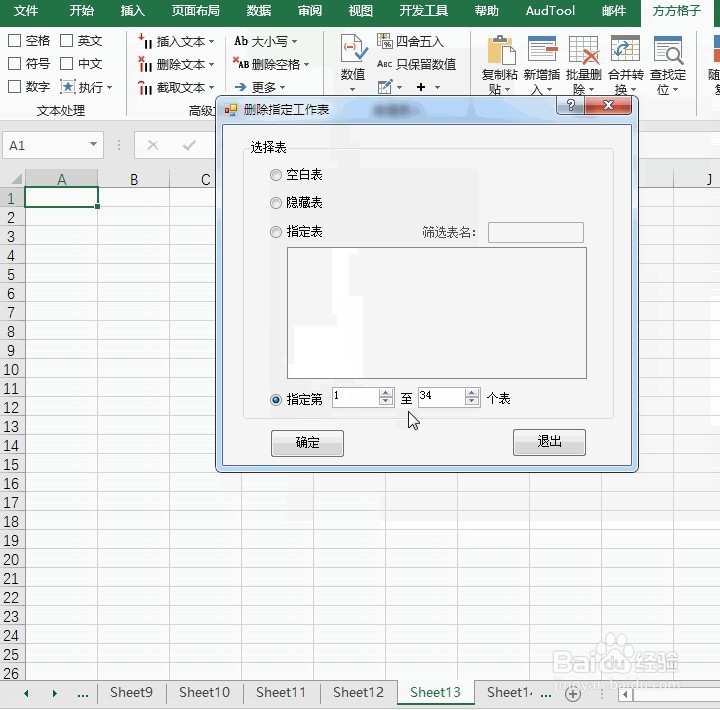Viewport: 720px width, 710px height.
Task: Select the 隐藏表 radio button
Action: pyautogui.click(x=276, y=203)
